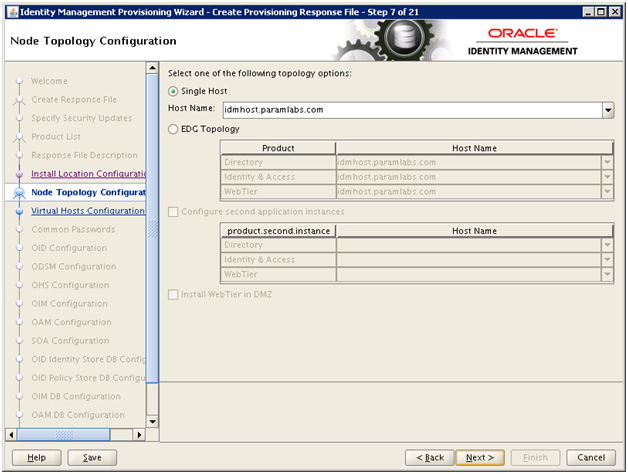Select Specify Security Updates step
This screenshot has height=474, width=628.
82,118
